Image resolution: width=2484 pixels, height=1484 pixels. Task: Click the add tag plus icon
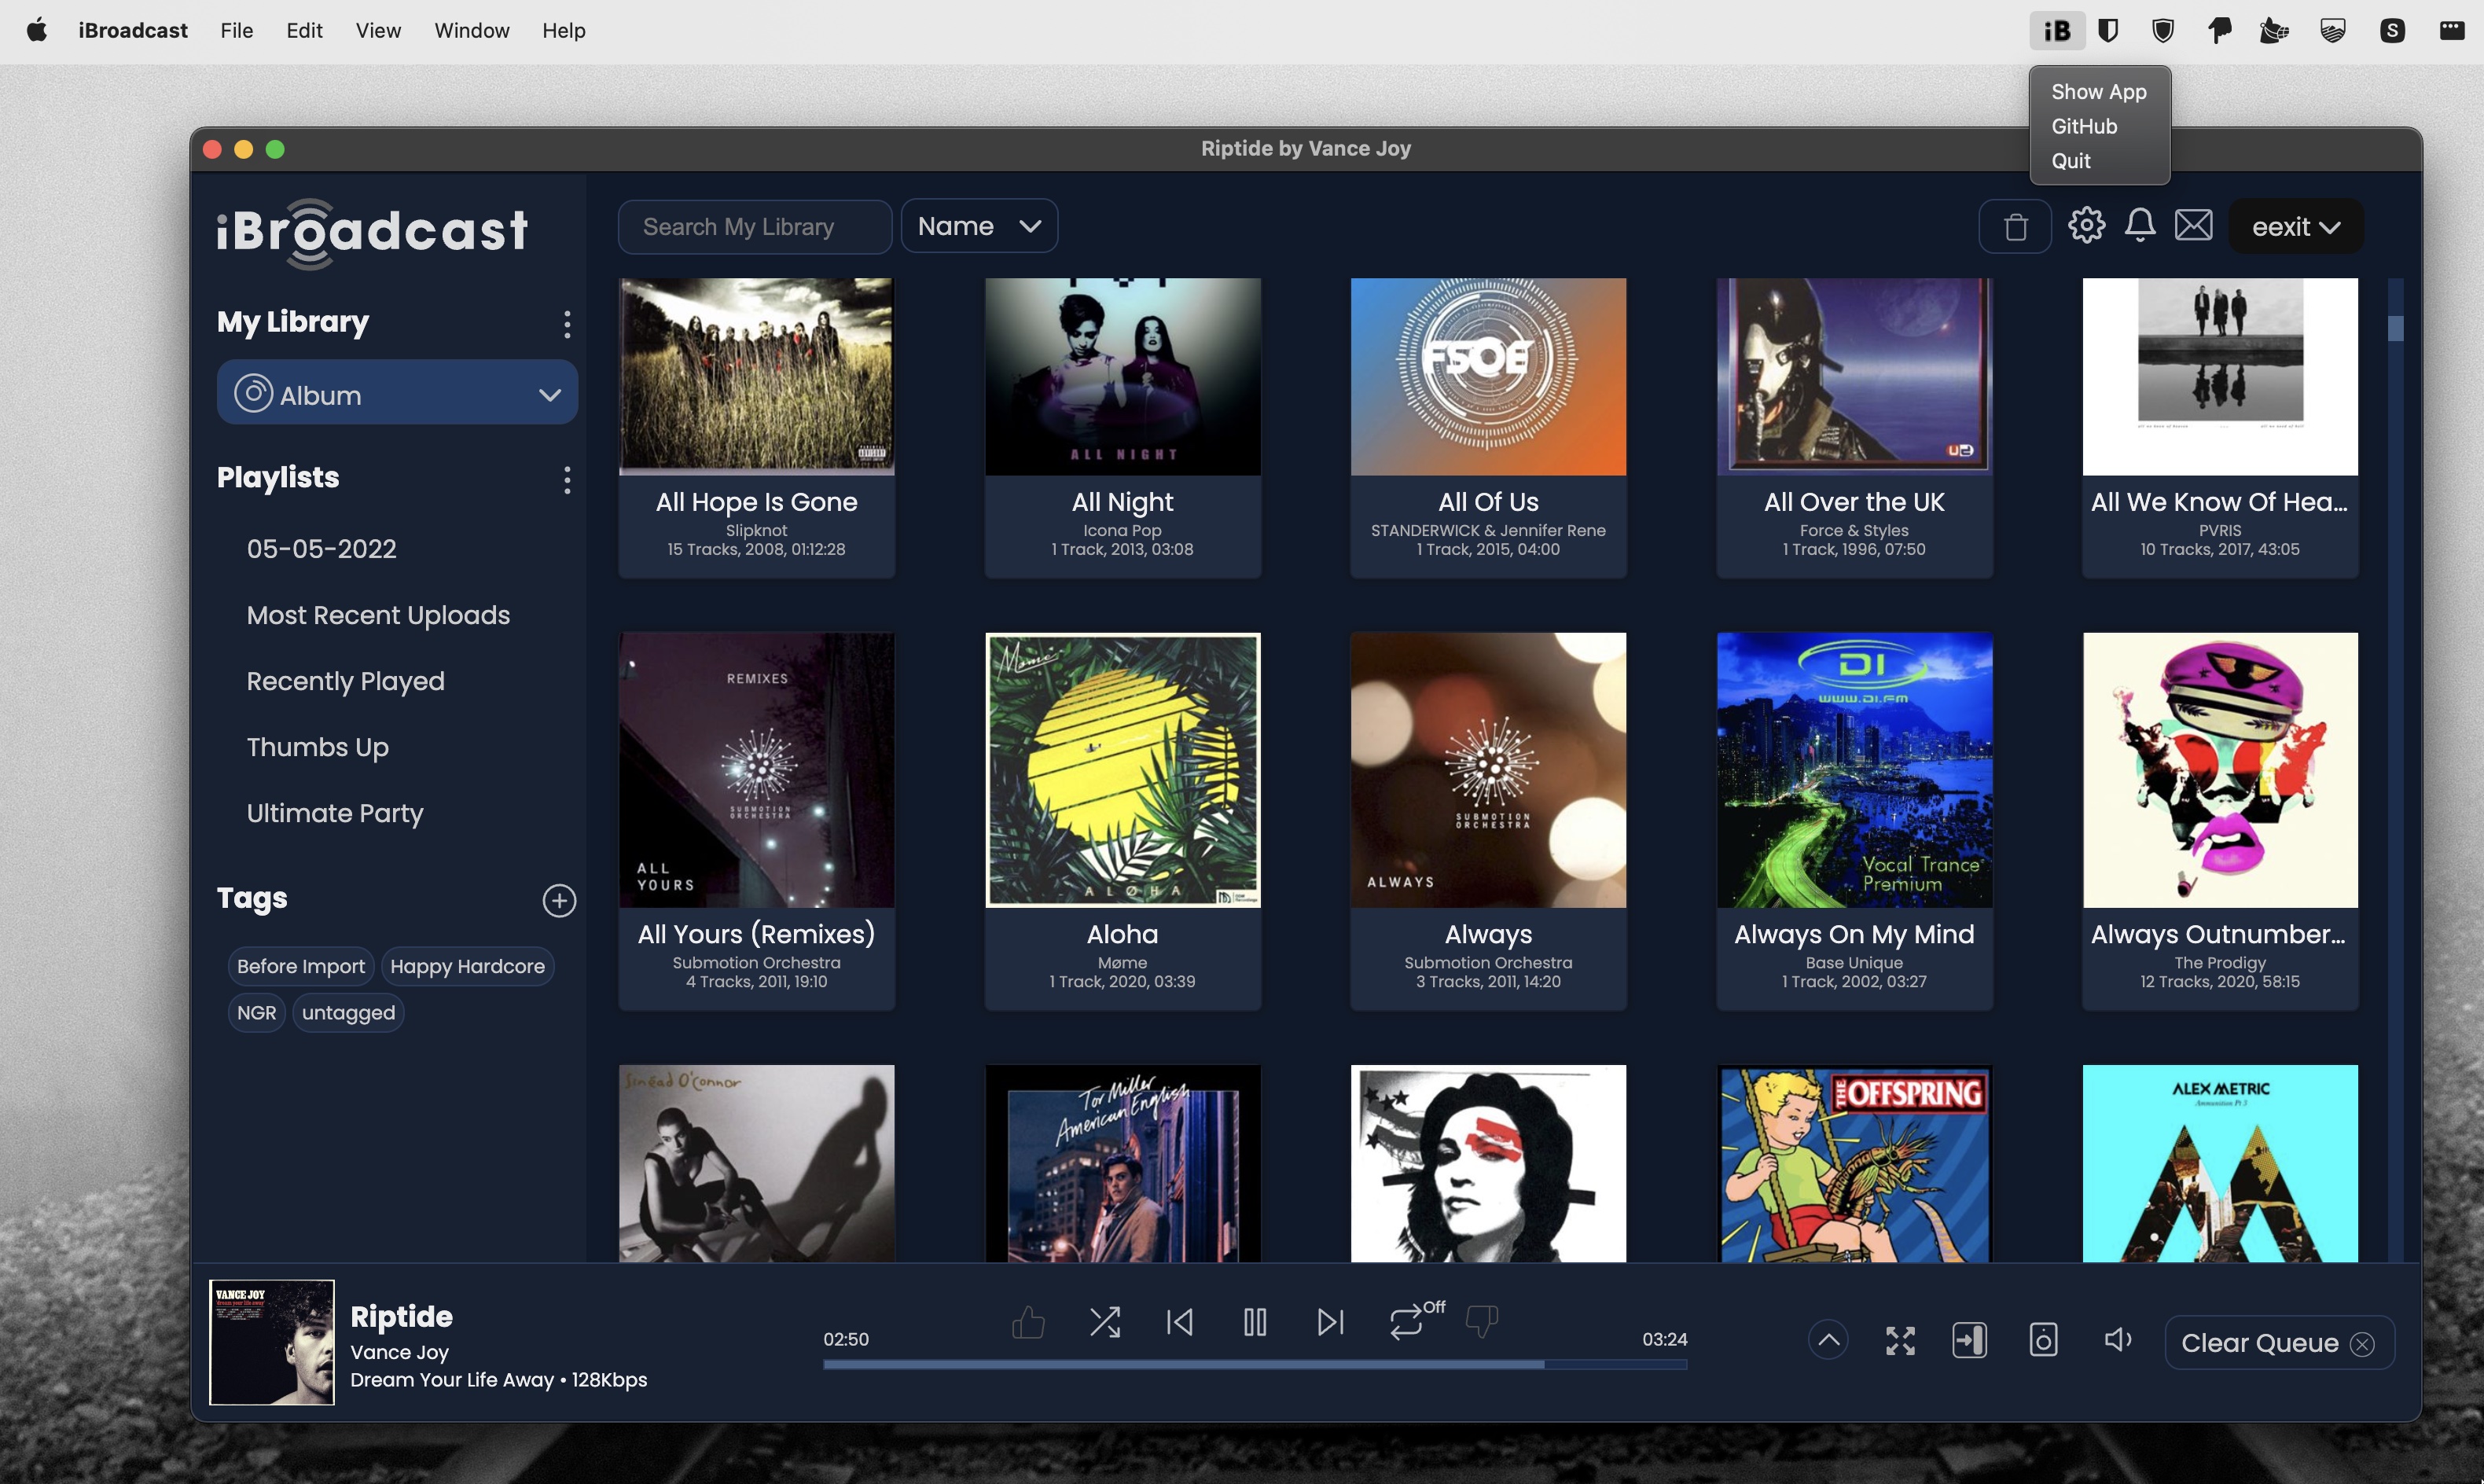point(559,900)
